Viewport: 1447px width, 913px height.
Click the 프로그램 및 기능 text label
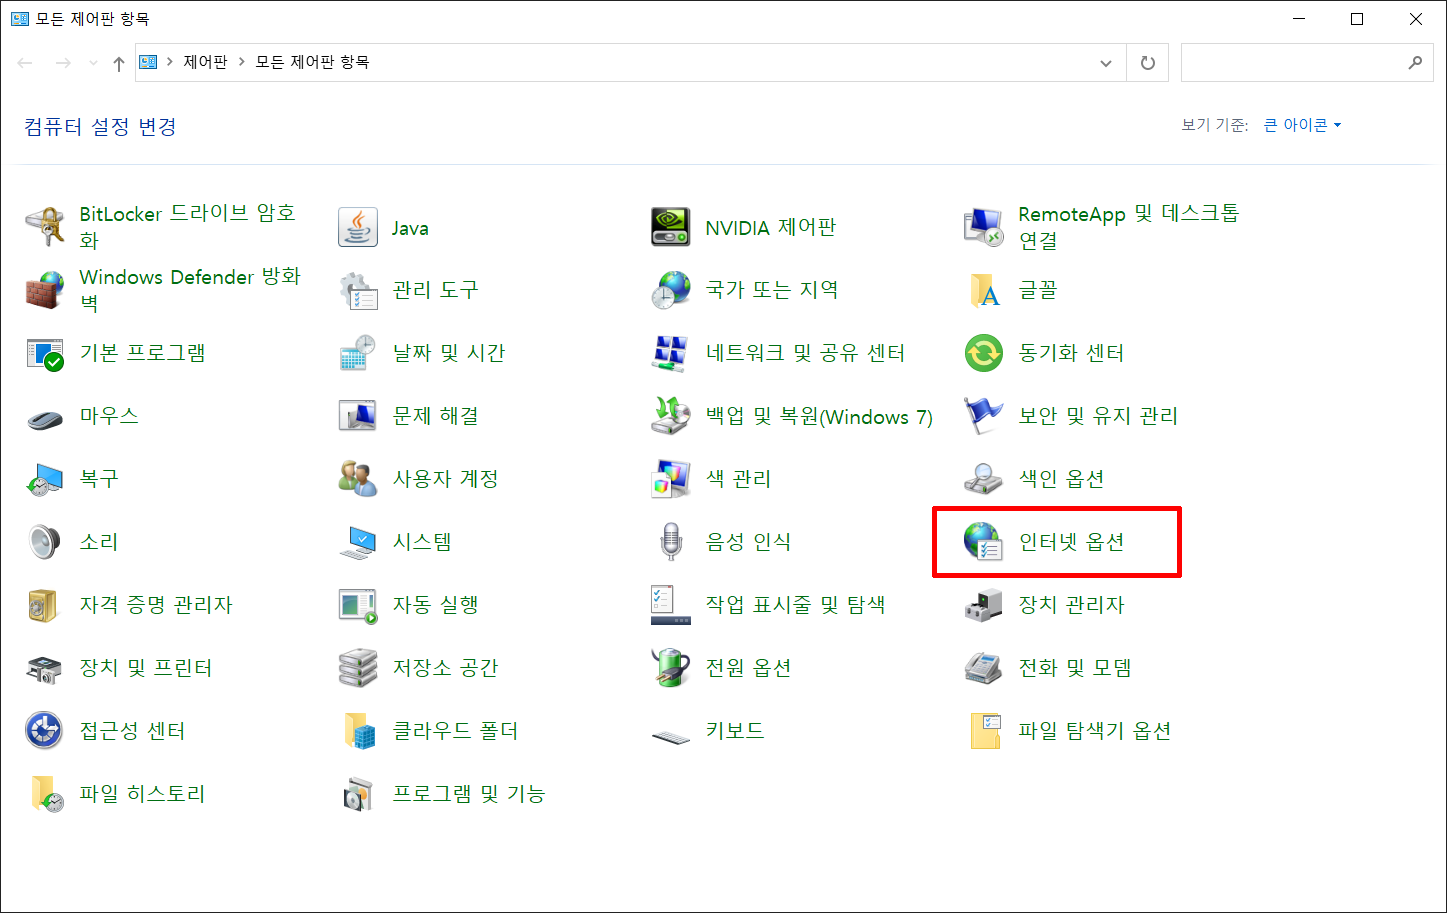(x=469, y=794)
